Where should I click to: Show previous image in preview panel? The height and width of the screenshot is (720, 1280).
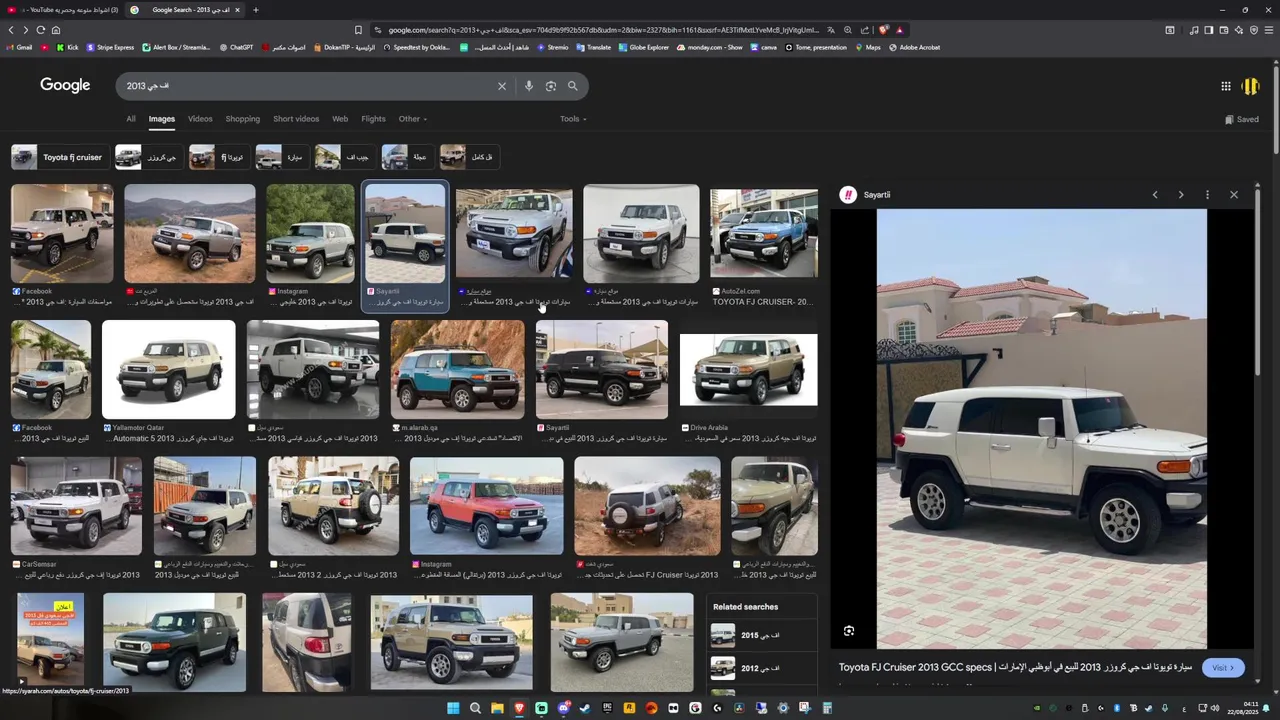coord(1155,195)
